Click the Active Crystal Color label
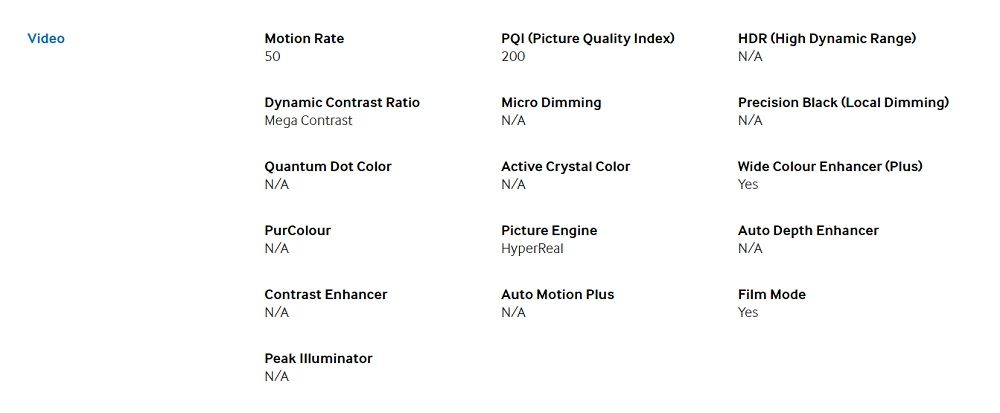Screen dimensions: 1000x413 [565, 167]
